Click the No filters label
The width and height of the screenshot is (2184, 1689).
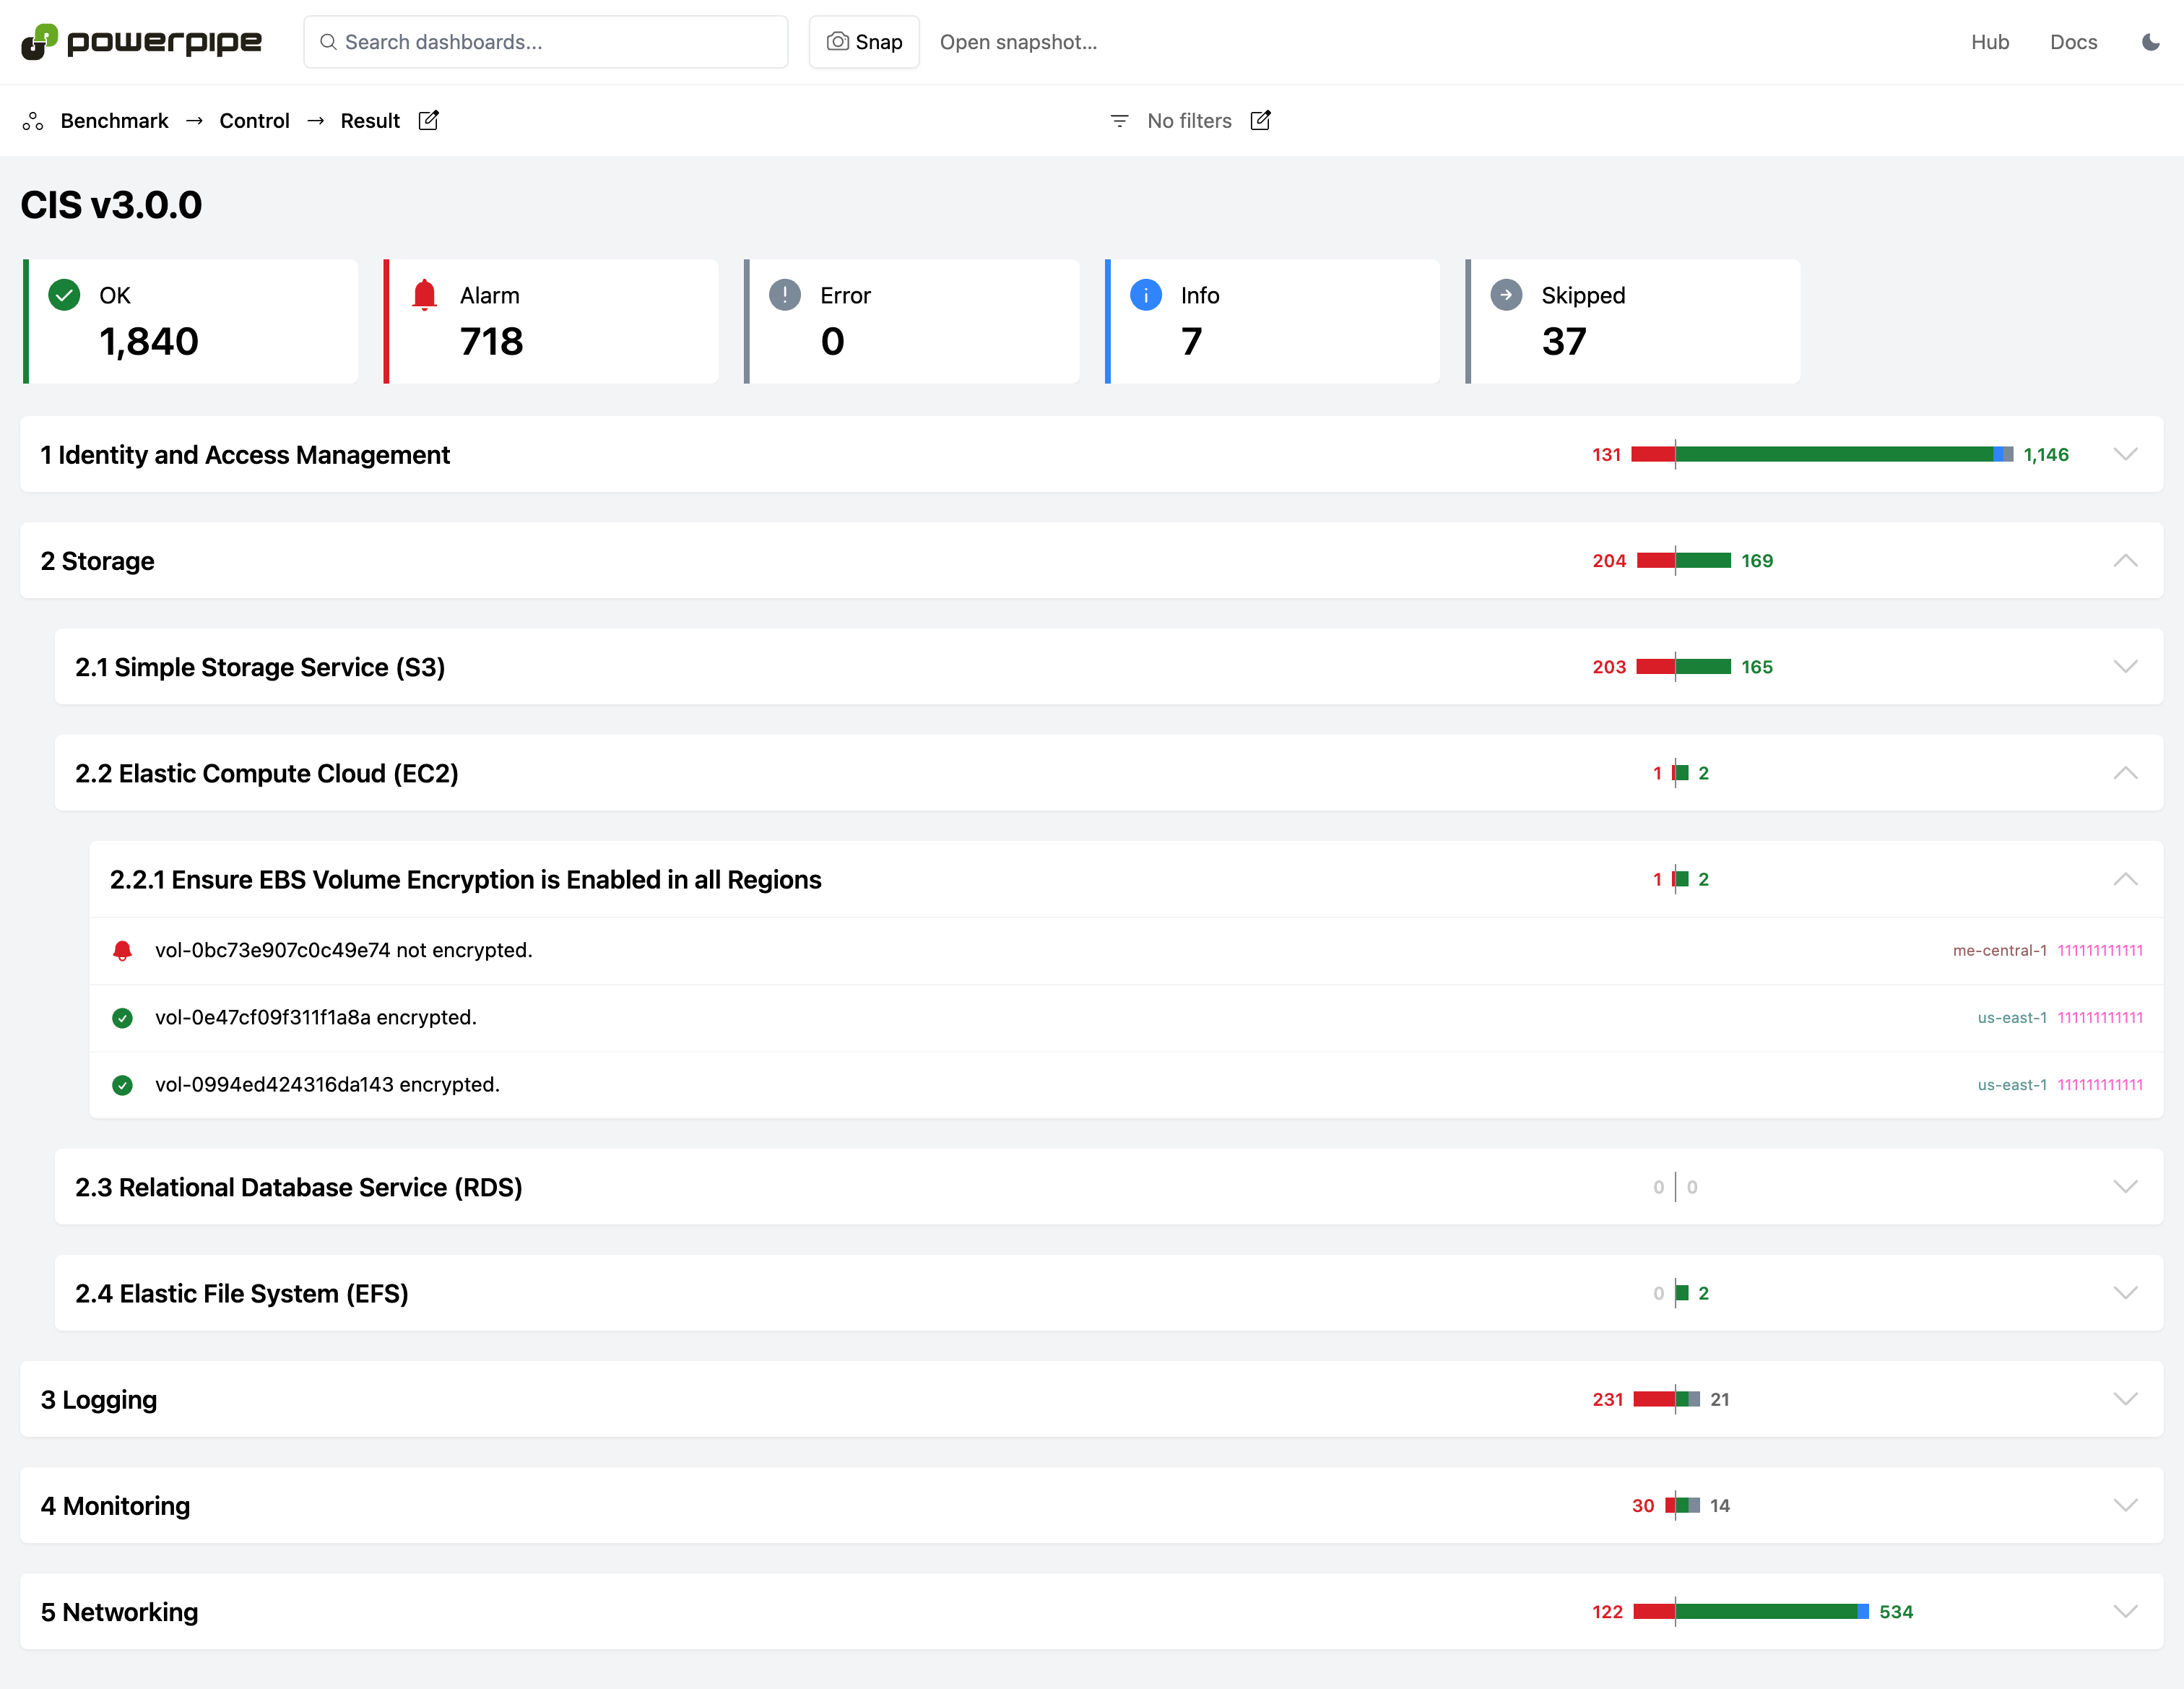click(1189, 121)
